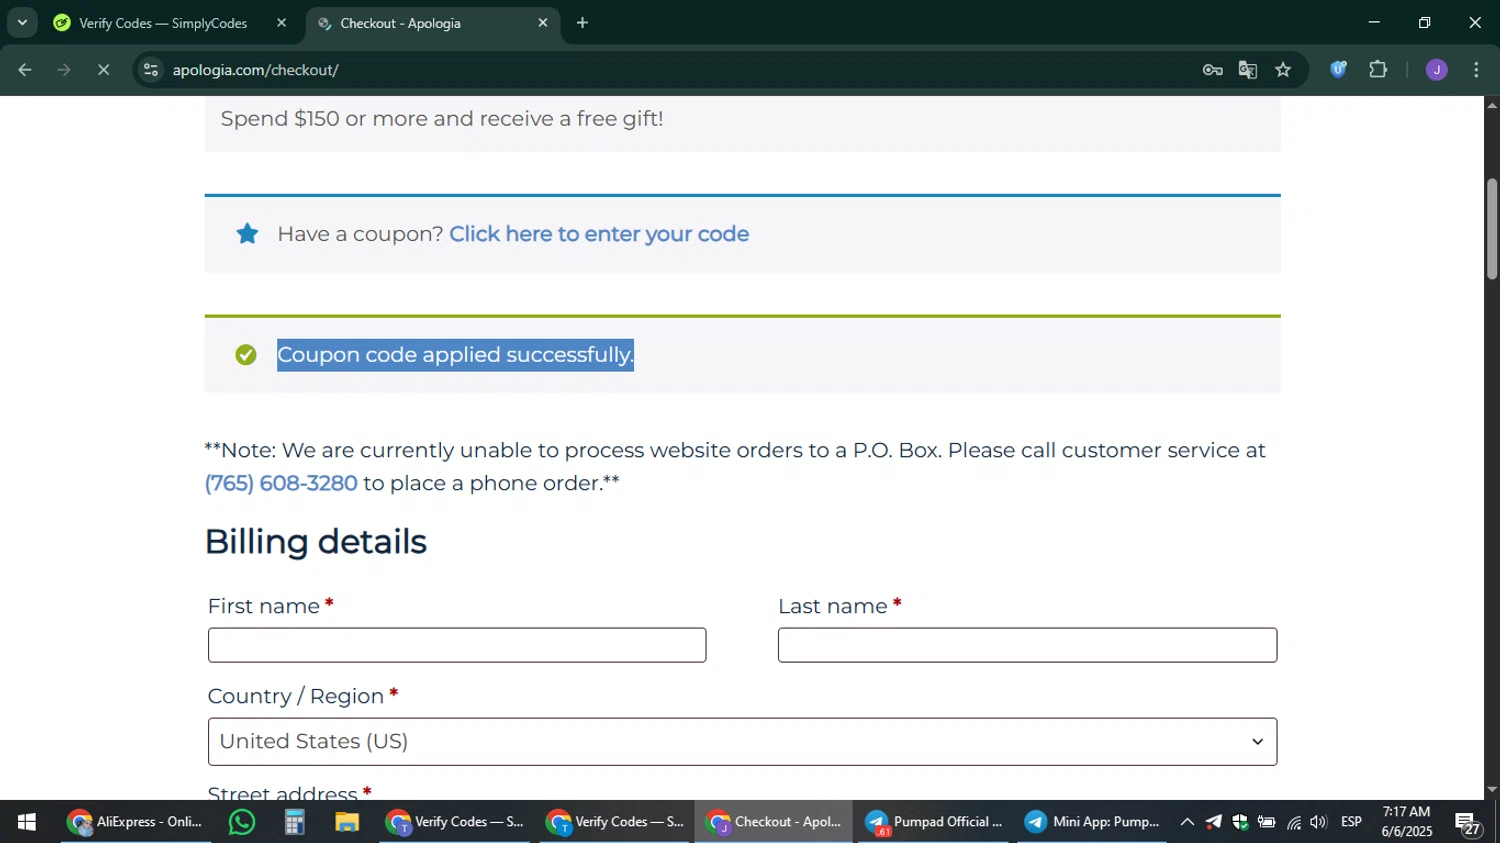
Task: Switch to first Verify Codes taskbar window
Action: (x=455, y=822)
